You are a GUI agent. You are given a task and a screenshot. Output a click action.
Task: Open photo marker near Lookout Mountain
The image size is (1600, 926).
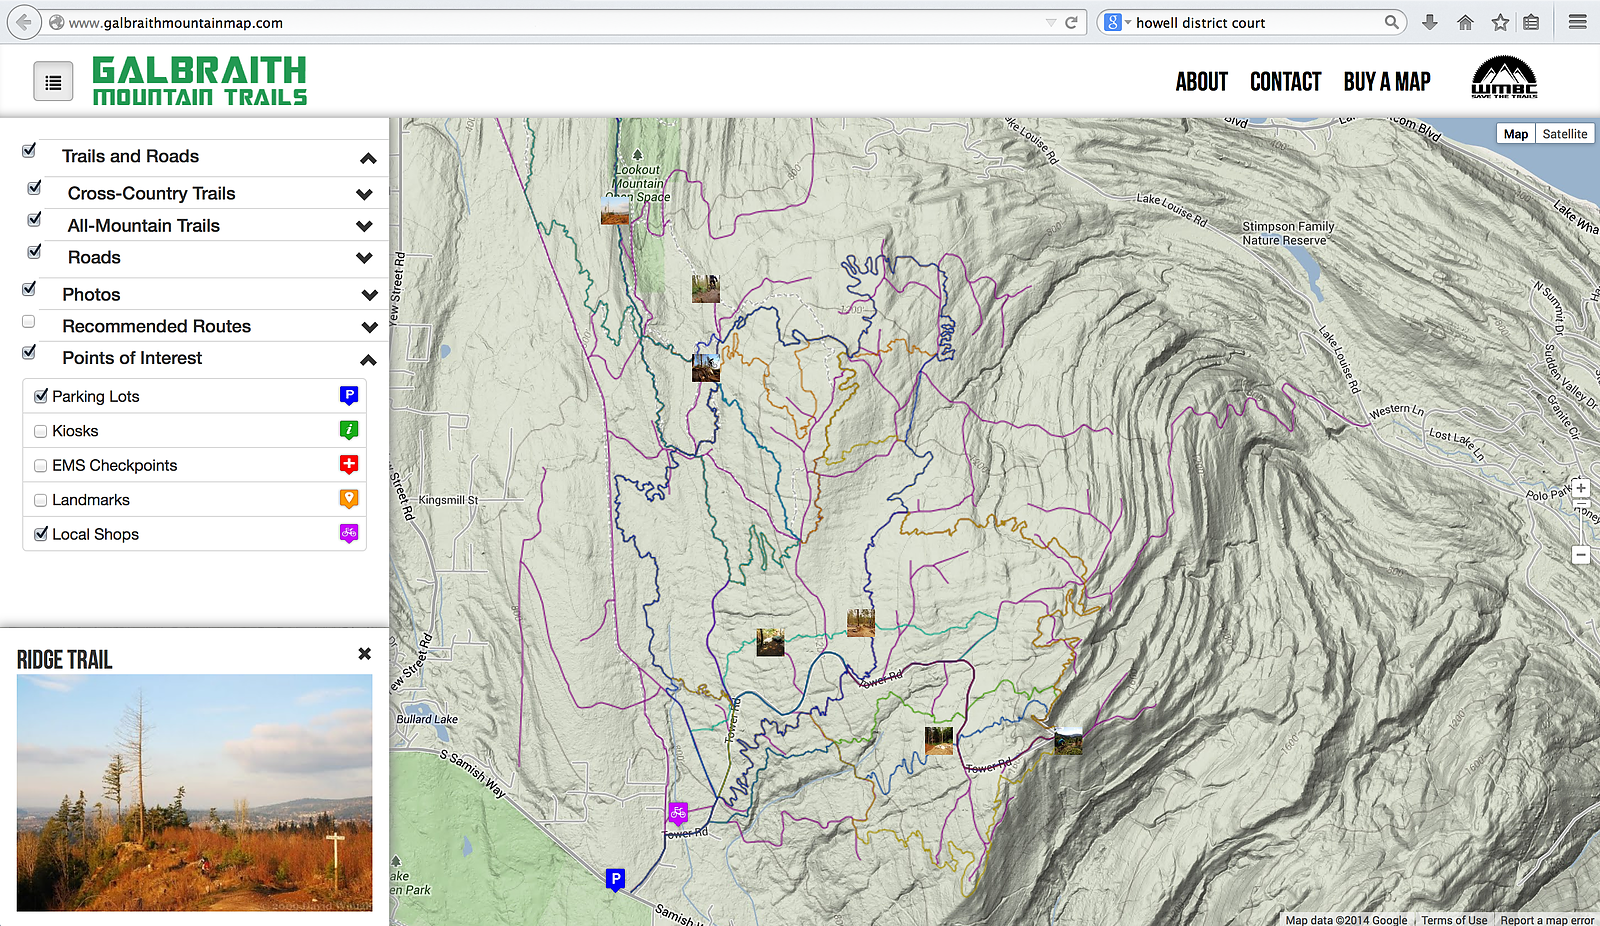click(x=615, y=210)
